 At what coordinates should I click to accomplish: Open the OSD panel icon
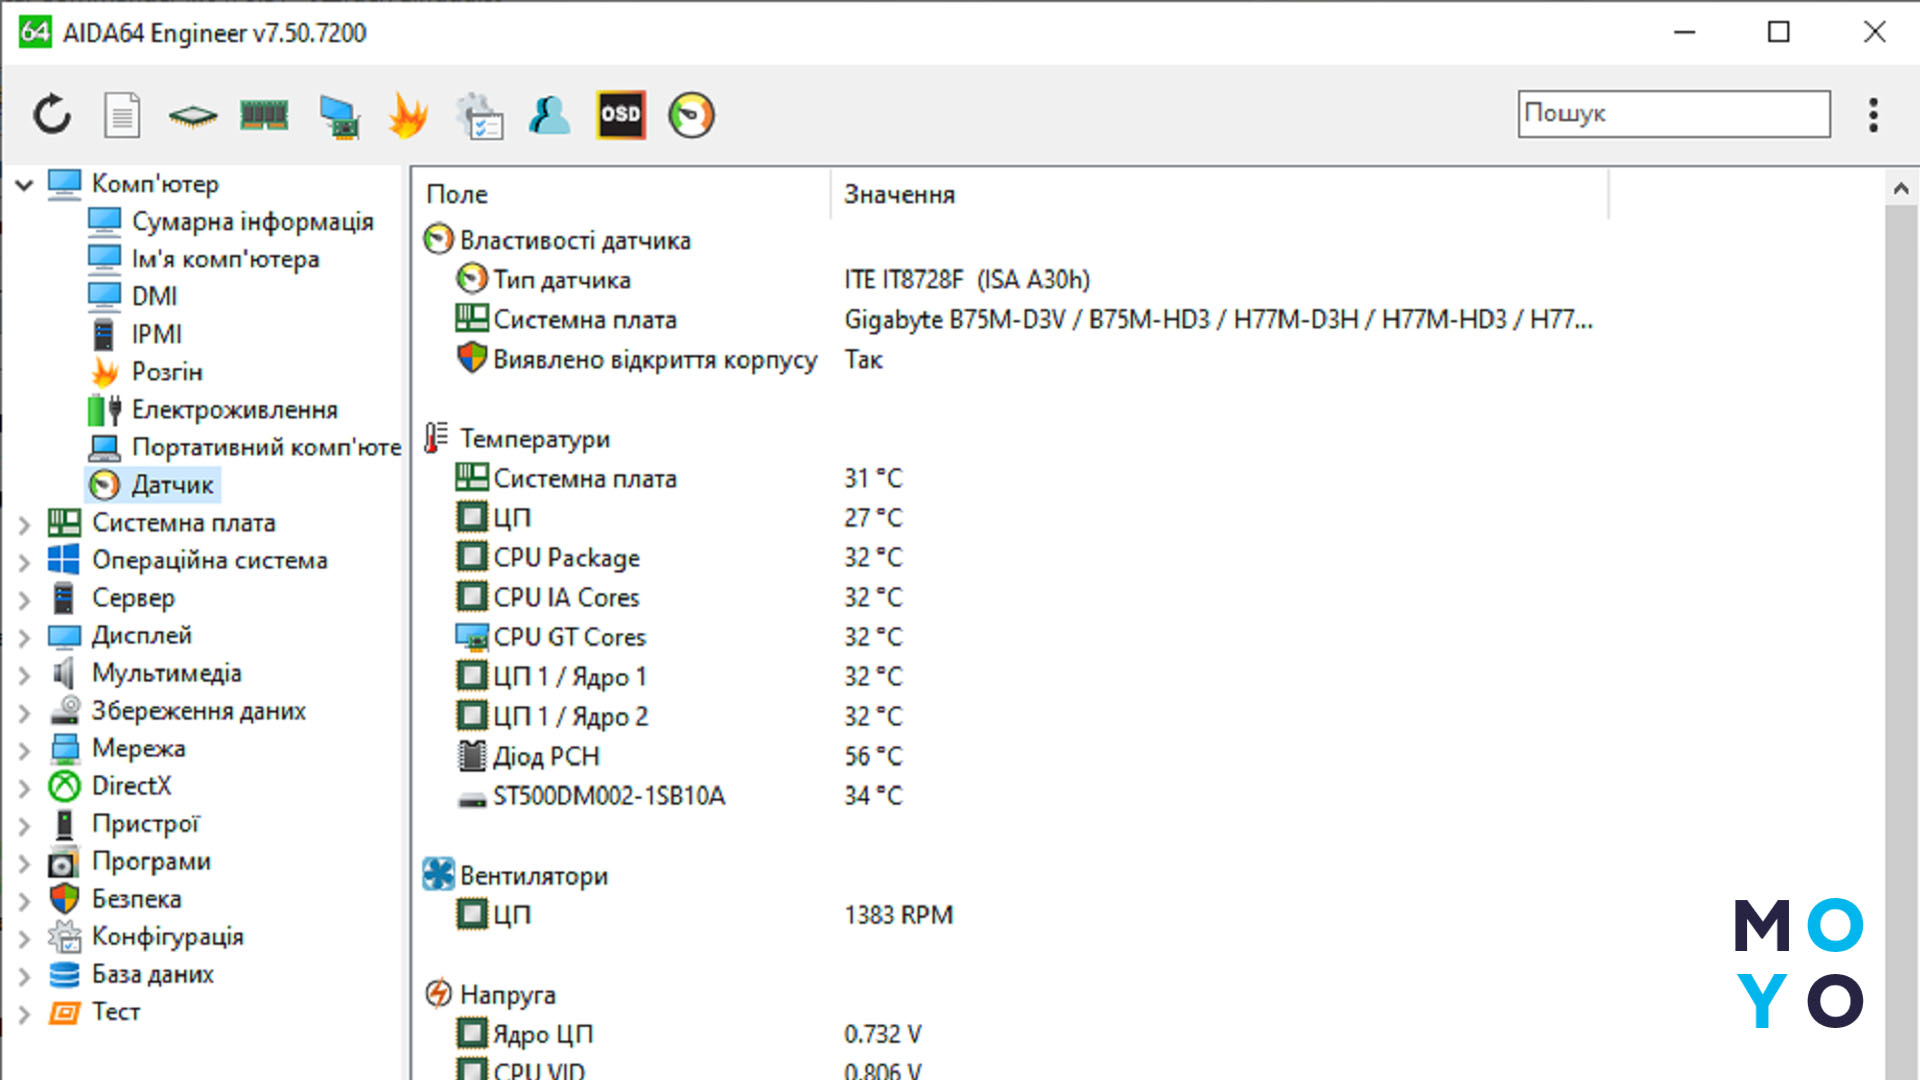[621, 115]
